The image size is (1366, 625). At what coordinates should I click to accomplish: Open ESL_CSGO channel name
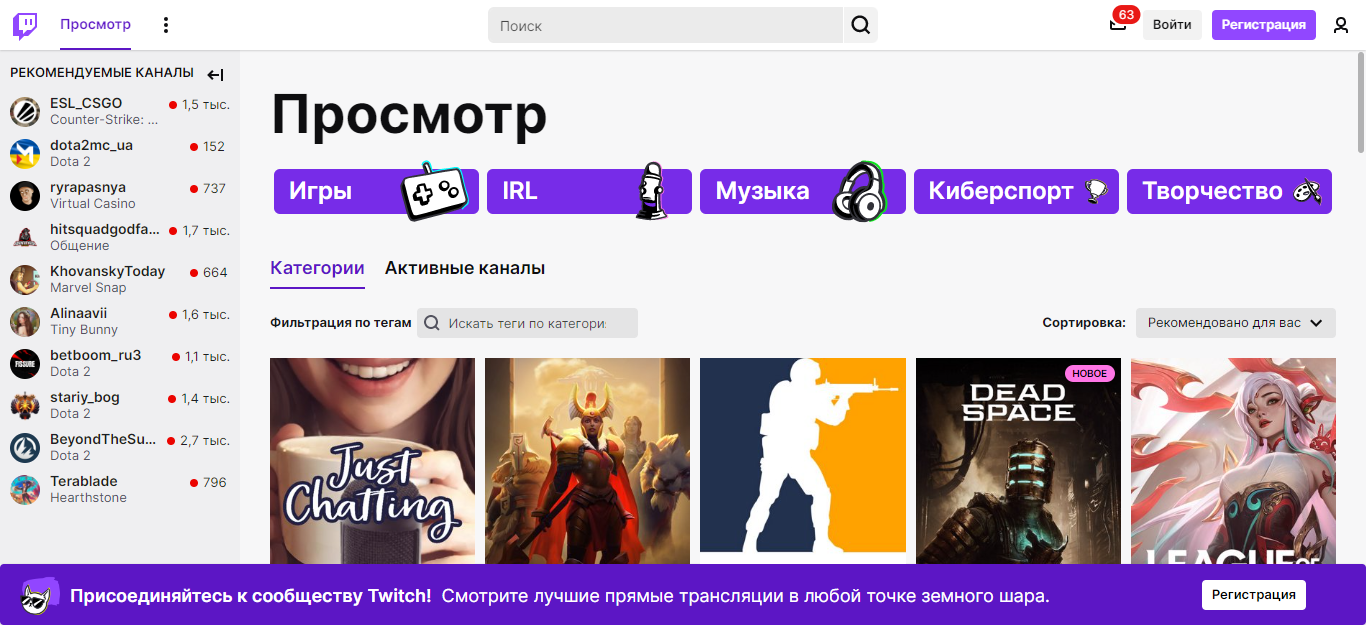click(86, 103)
